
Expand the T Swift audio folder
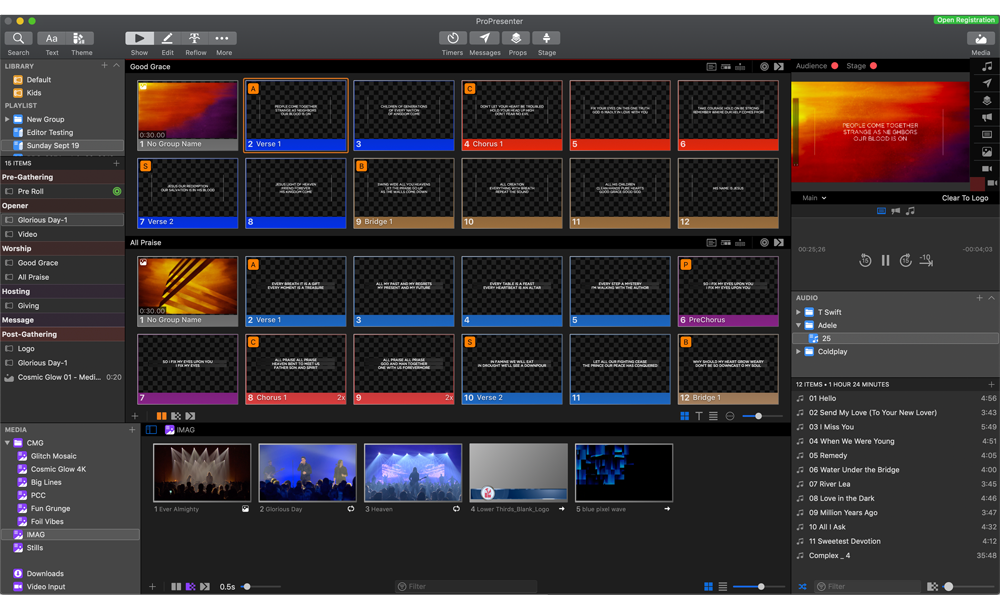tap(799, 312)
